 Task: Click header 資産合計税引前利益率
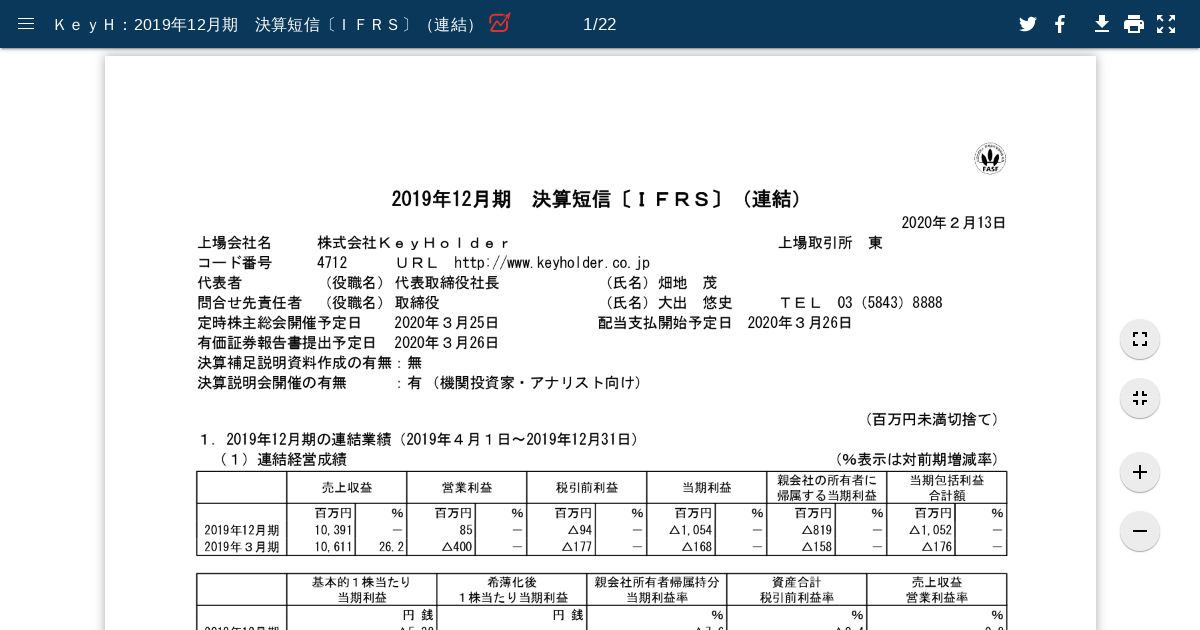pos(797,589)
